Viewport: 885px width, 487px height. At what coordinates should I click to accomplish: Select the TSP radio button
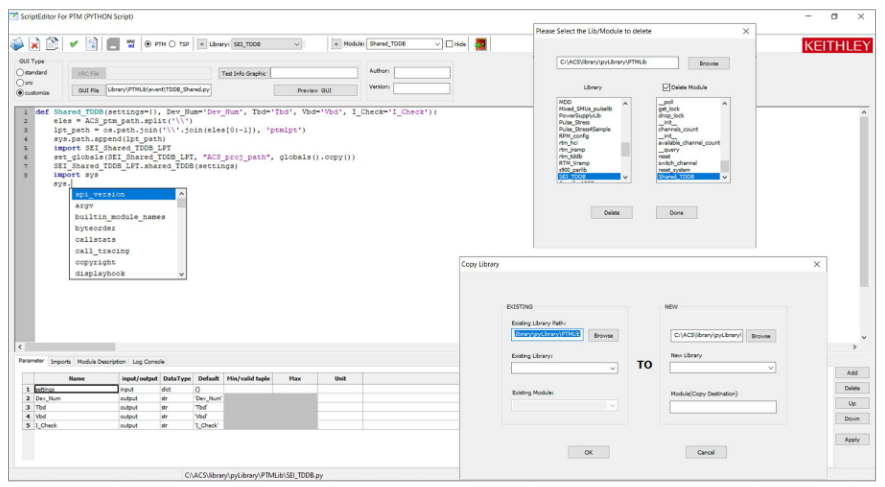(172, 44)
